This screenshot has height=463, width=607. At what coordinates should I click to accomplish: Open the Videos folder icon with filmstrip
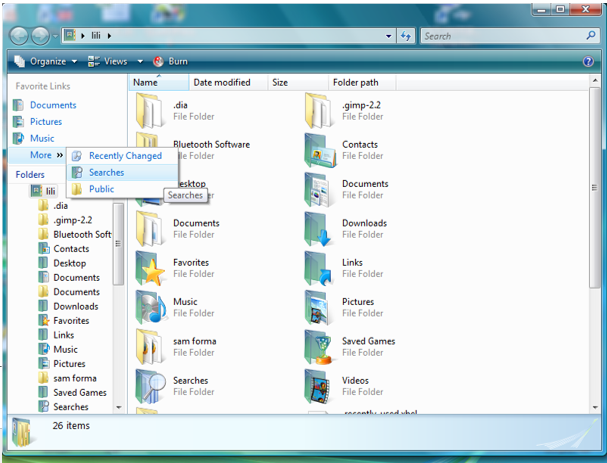point(317,386)
